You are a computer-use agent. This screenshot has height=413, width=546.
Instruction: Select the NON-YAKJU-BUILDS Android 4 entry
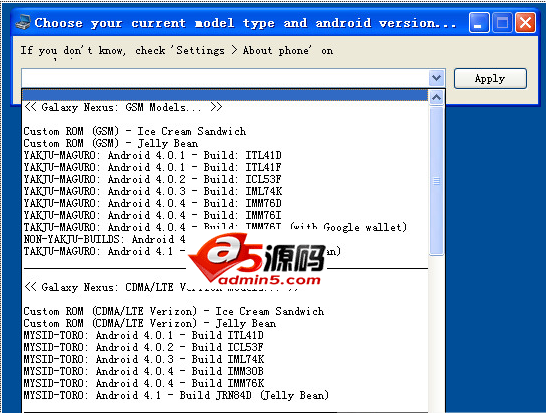(x=104, y=240)
